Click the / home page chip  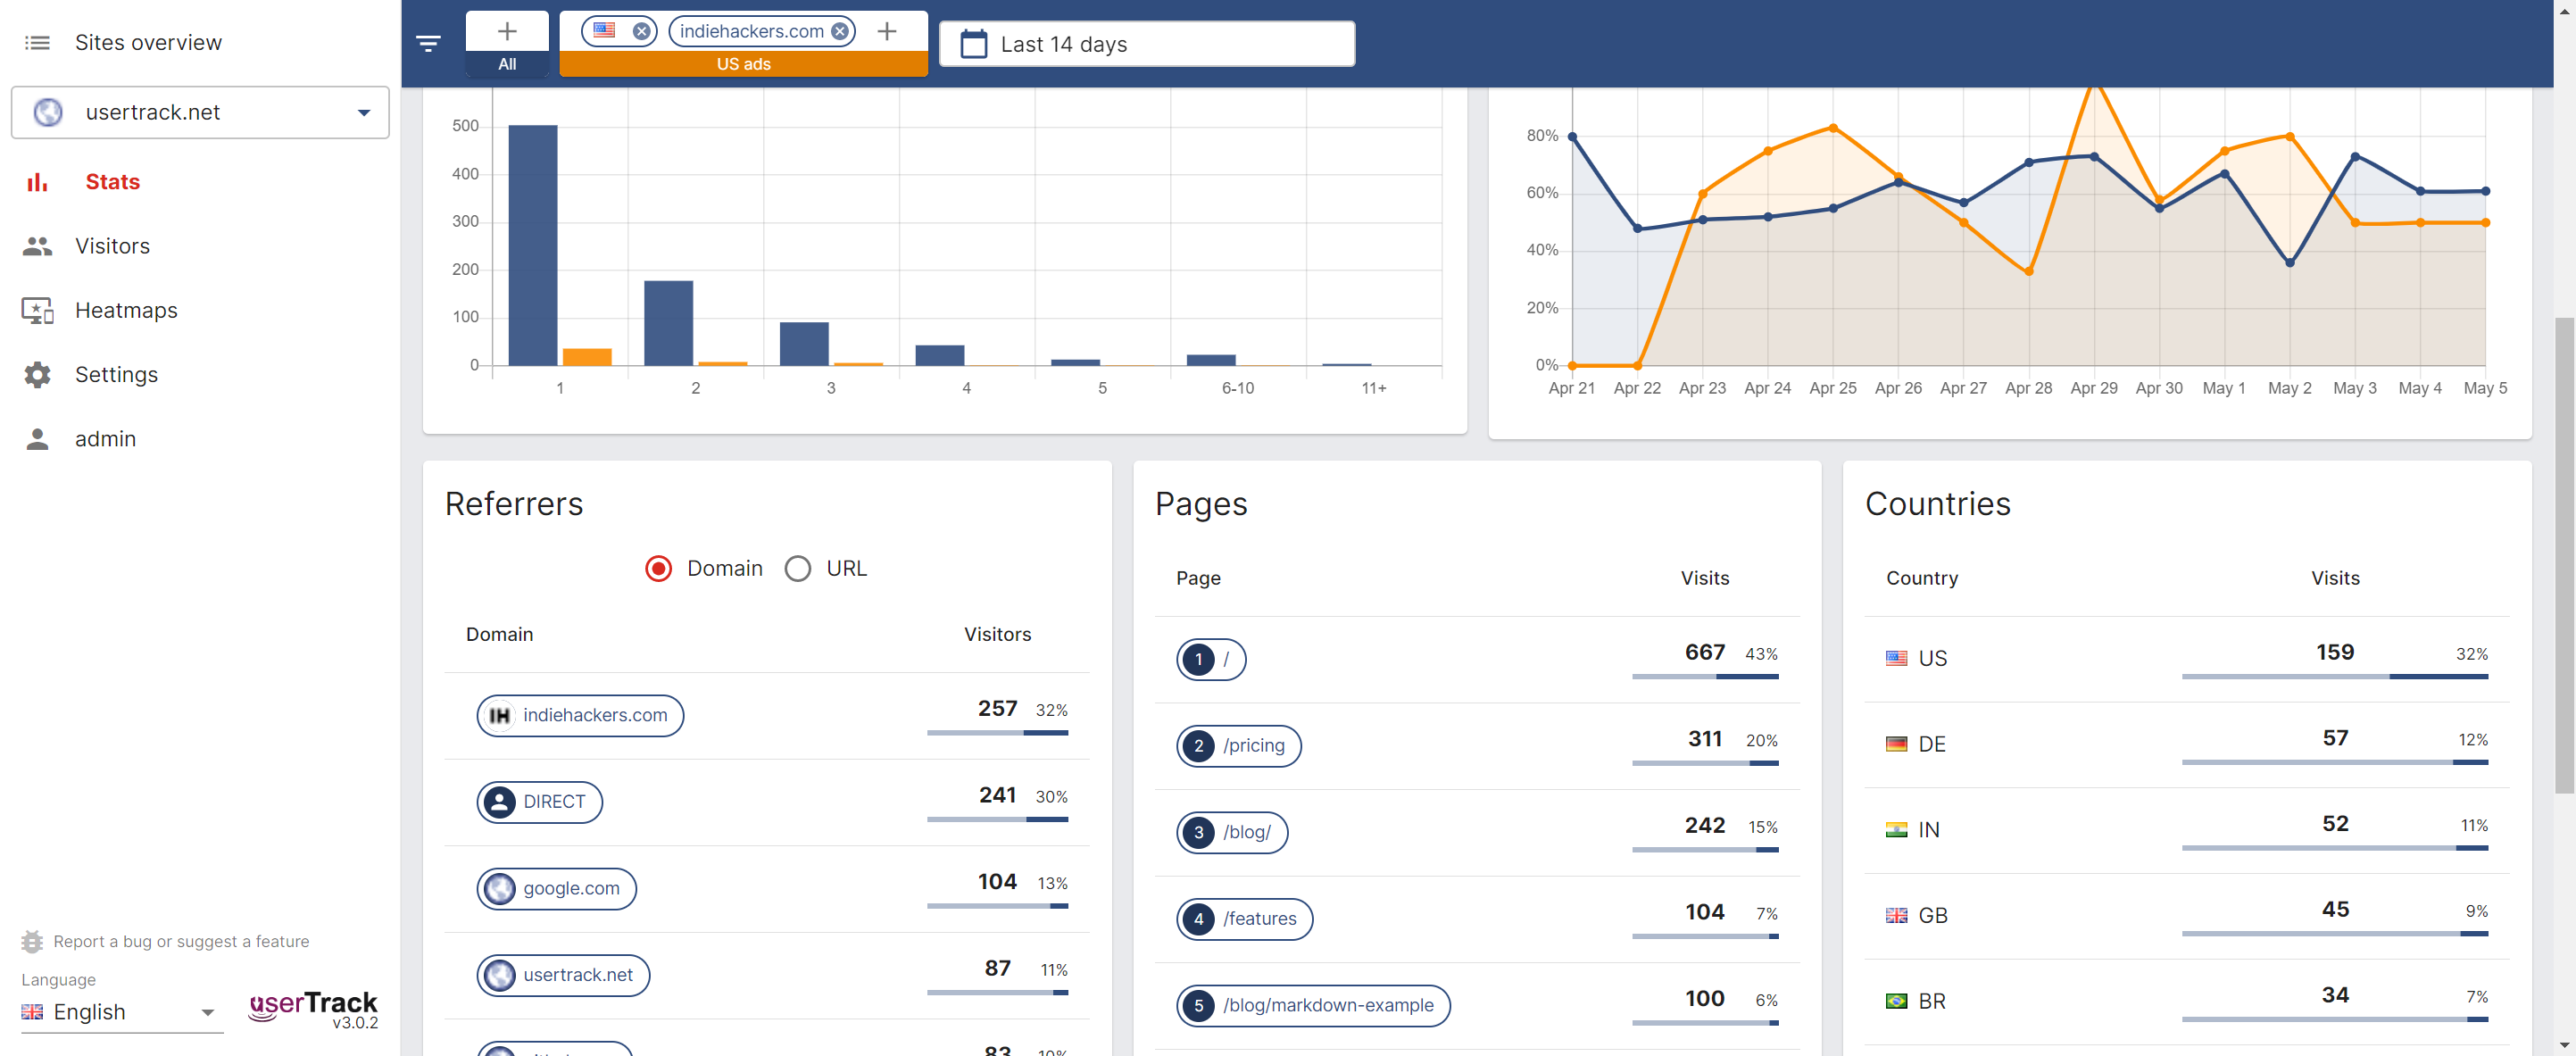coord(1211,660)
